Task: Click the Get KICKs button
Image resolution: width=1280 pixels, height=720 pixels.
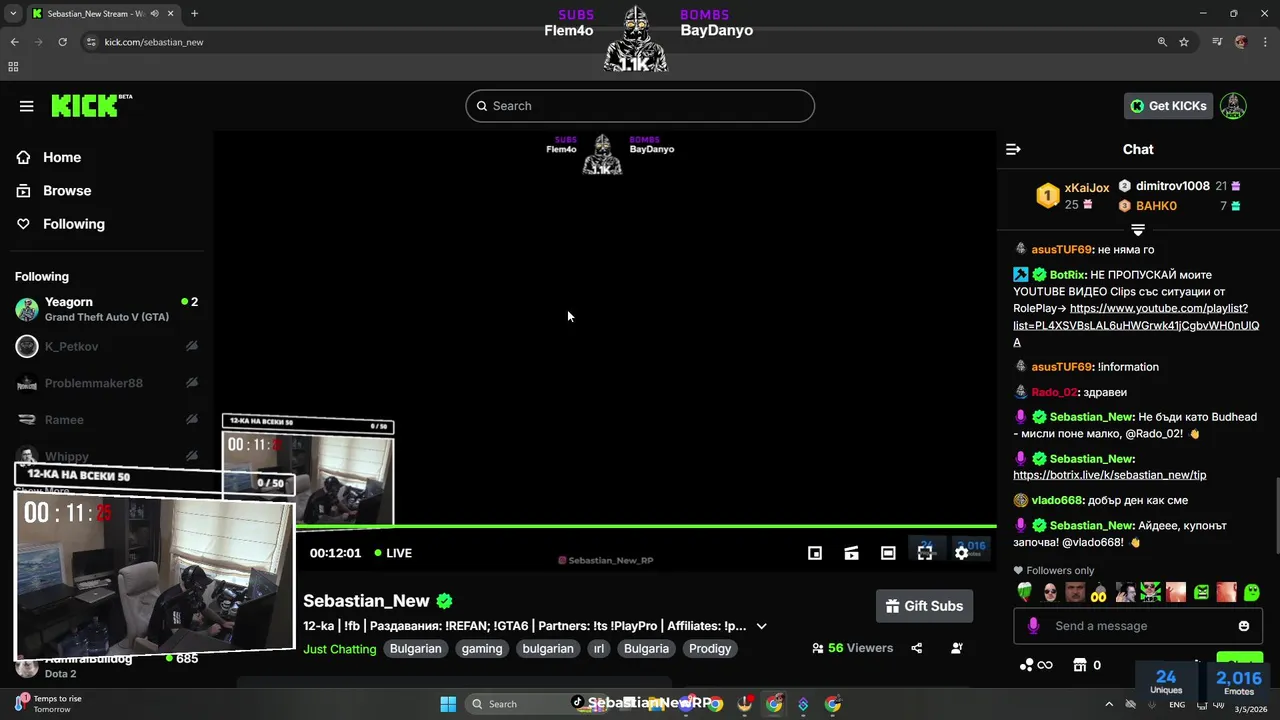Action: tap(1168, 106)
